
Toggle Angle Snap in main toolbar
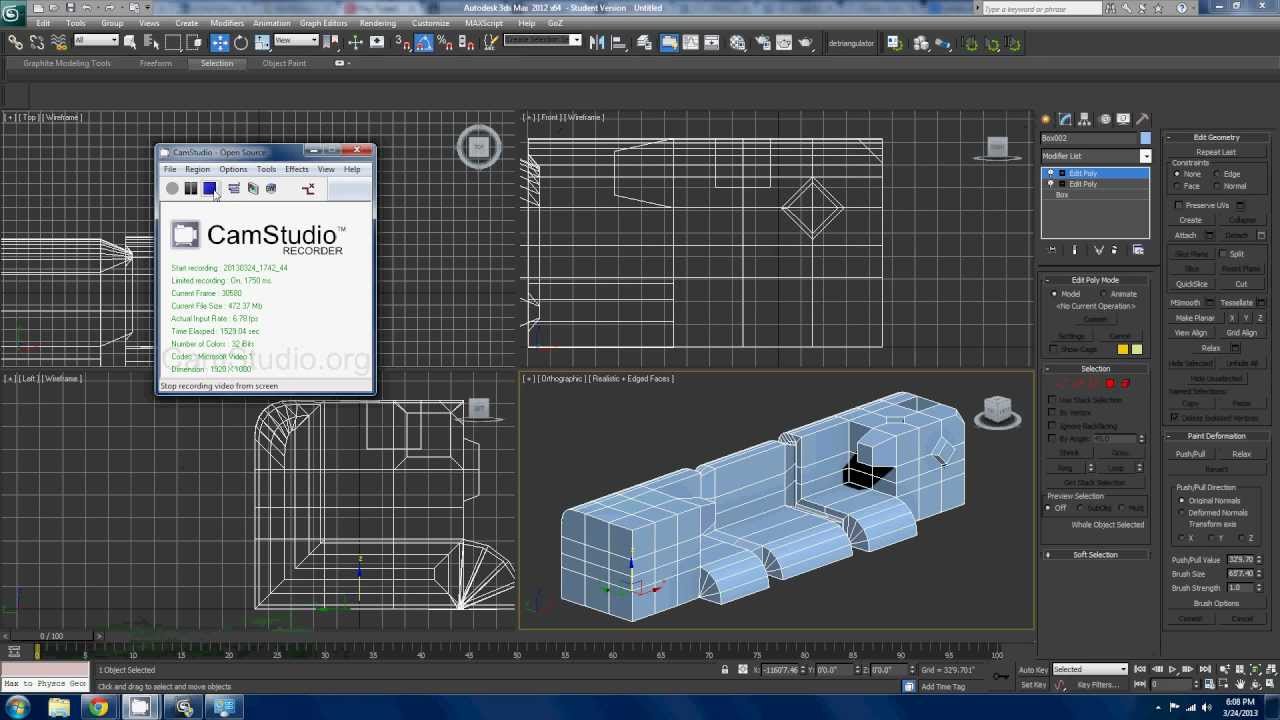click(424, 42)
